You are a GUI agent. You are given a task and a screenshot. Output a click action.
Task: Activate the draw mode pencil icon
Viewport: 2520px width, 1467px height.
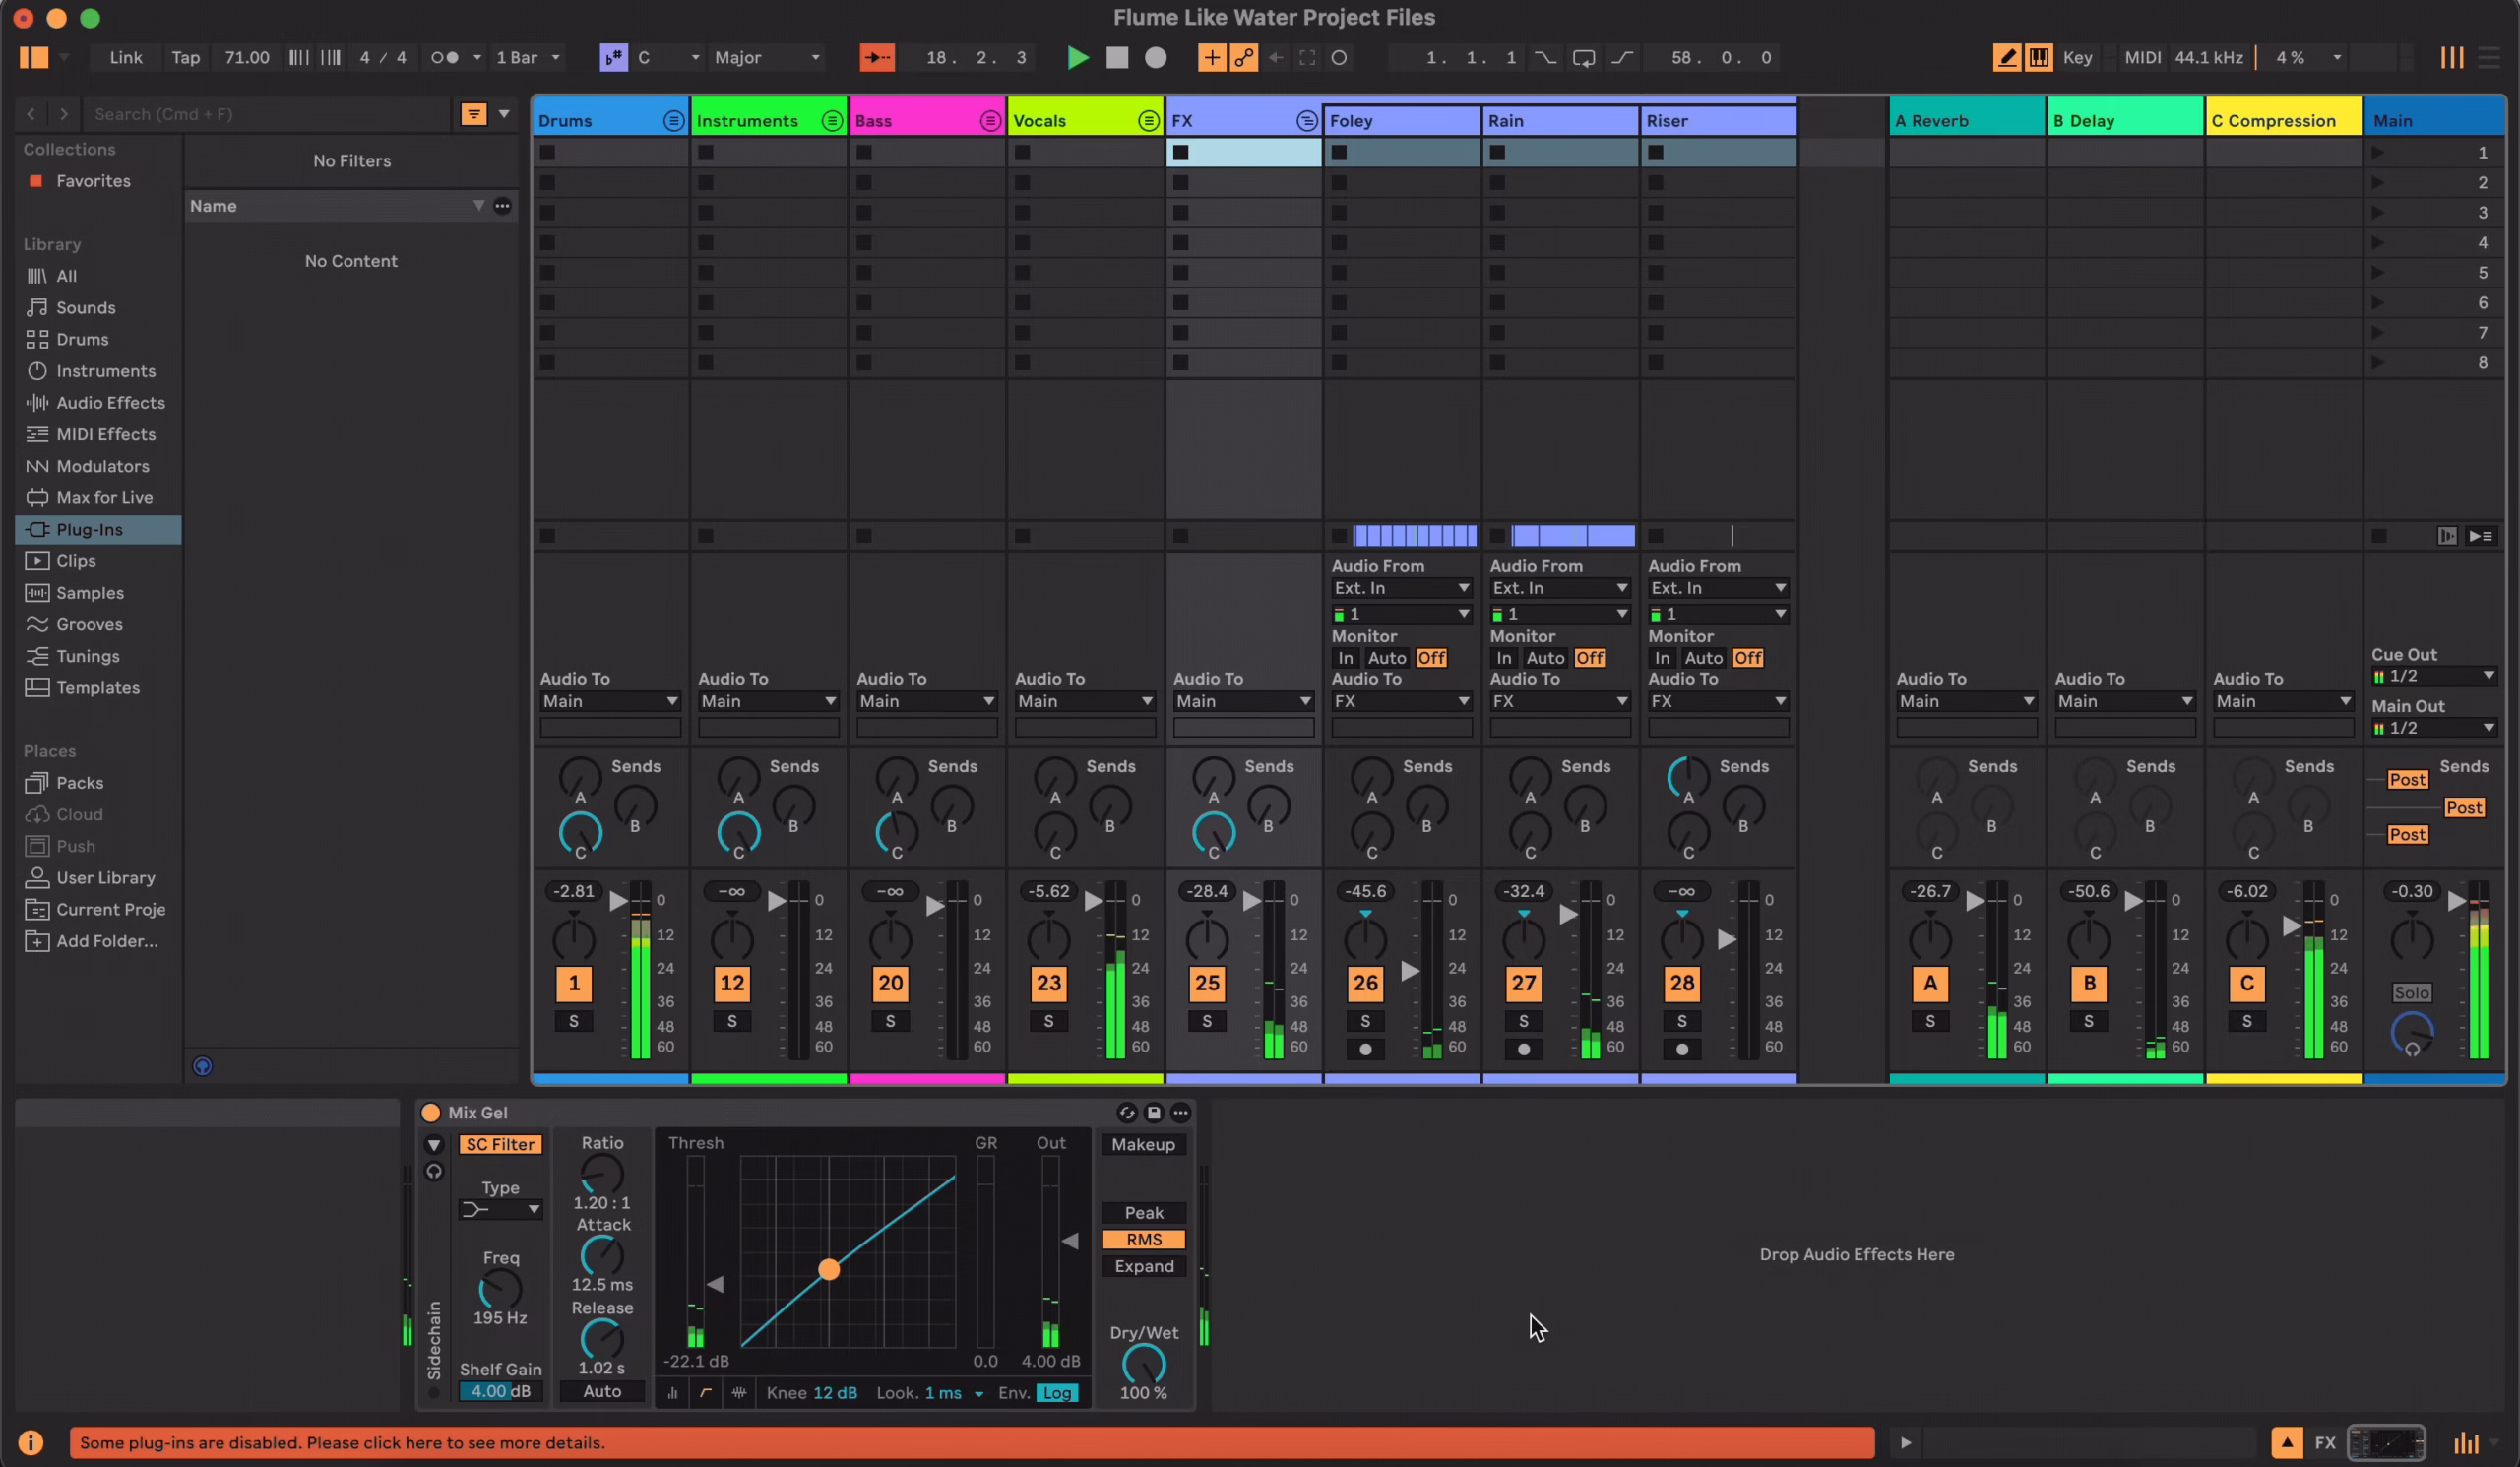pyautogui.click(x=2006, y=57)
